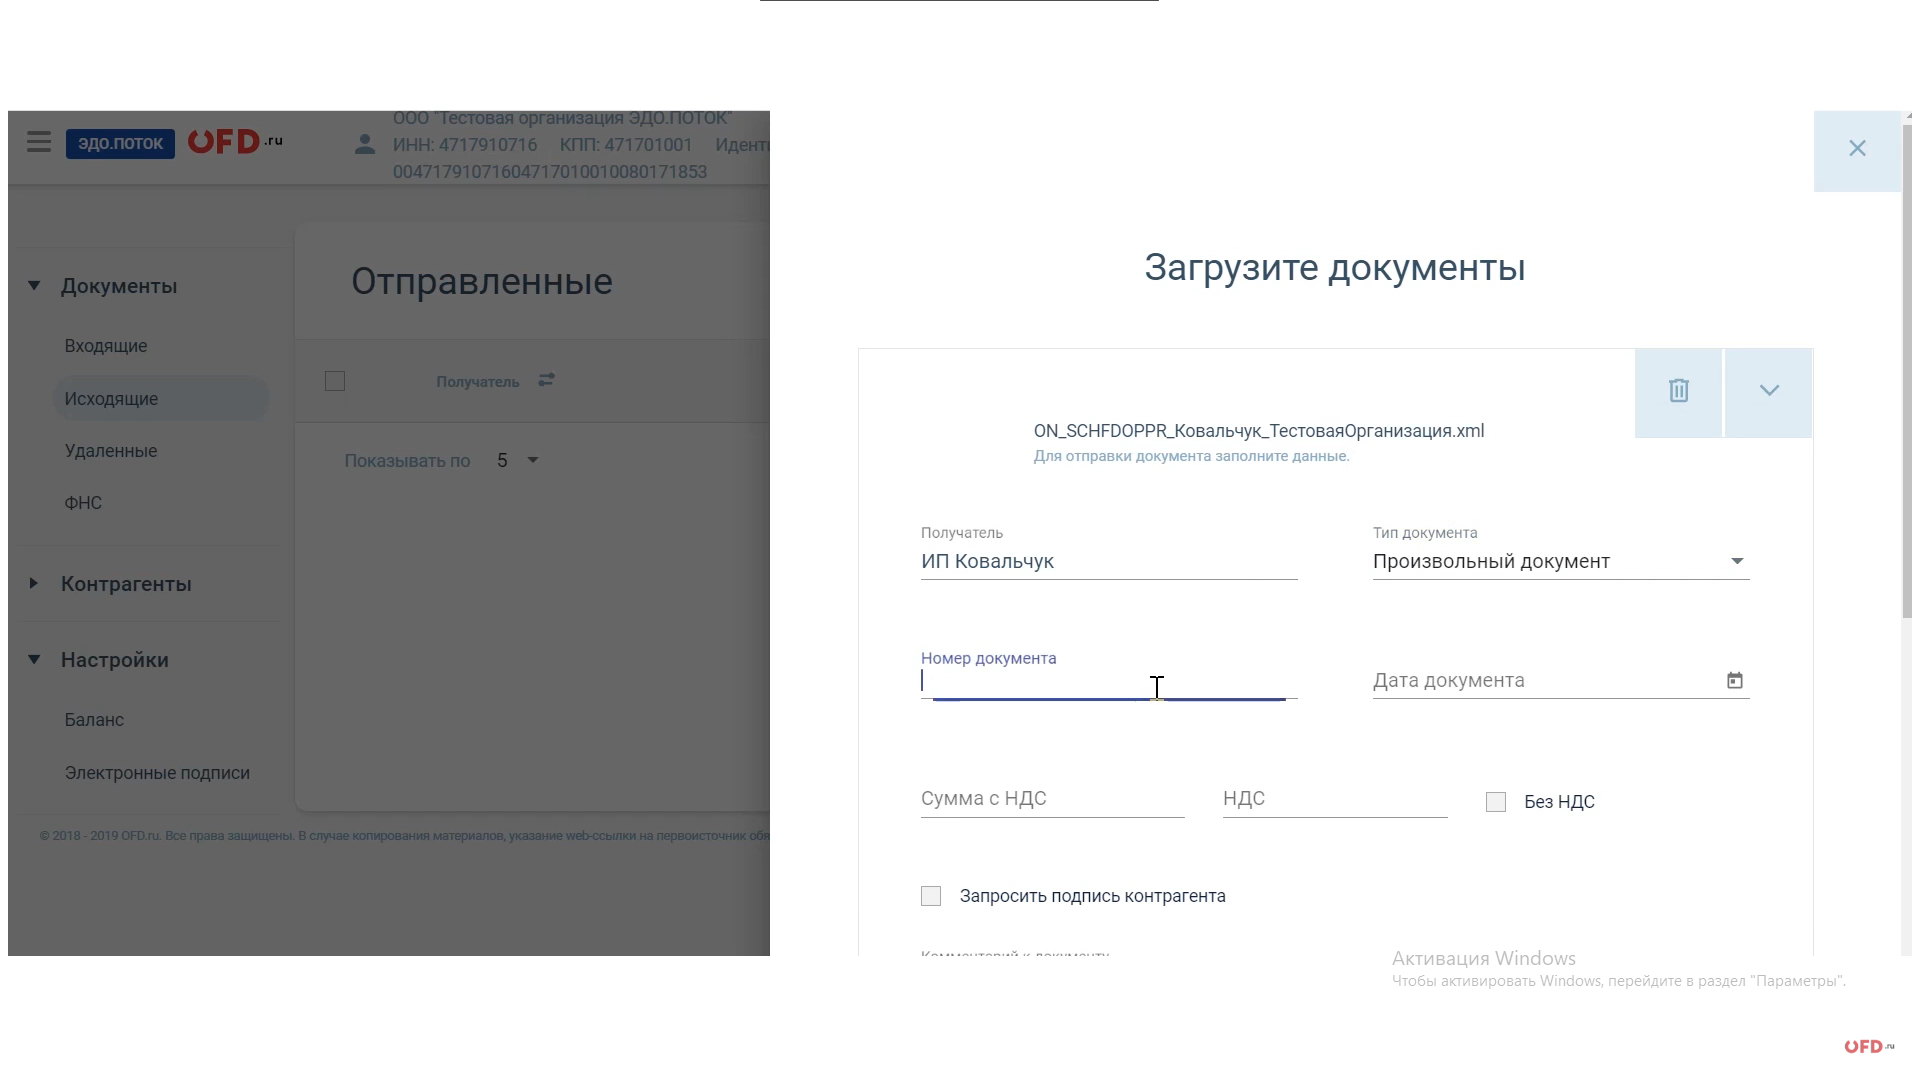Focus the Номер документа field
The image size is (1919, 1079).
[x=1109, y=681]
